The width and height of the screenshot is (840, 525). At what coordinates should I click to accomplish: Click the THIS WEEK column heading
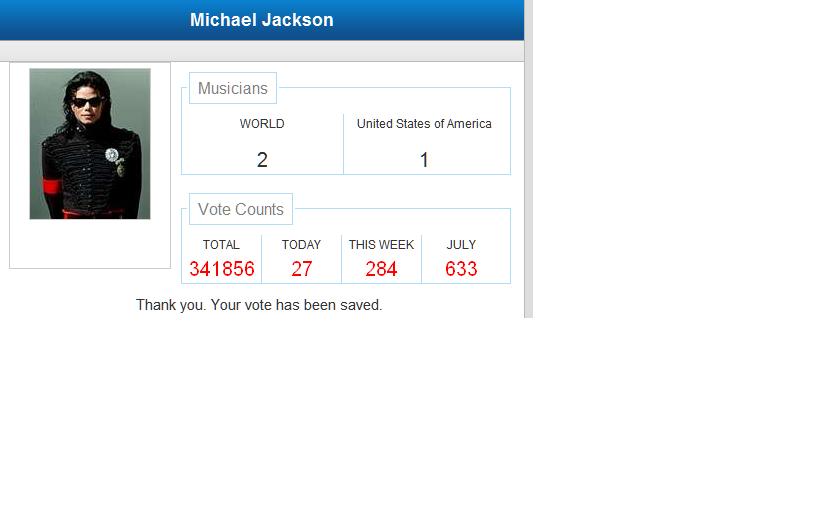point(381,245)
